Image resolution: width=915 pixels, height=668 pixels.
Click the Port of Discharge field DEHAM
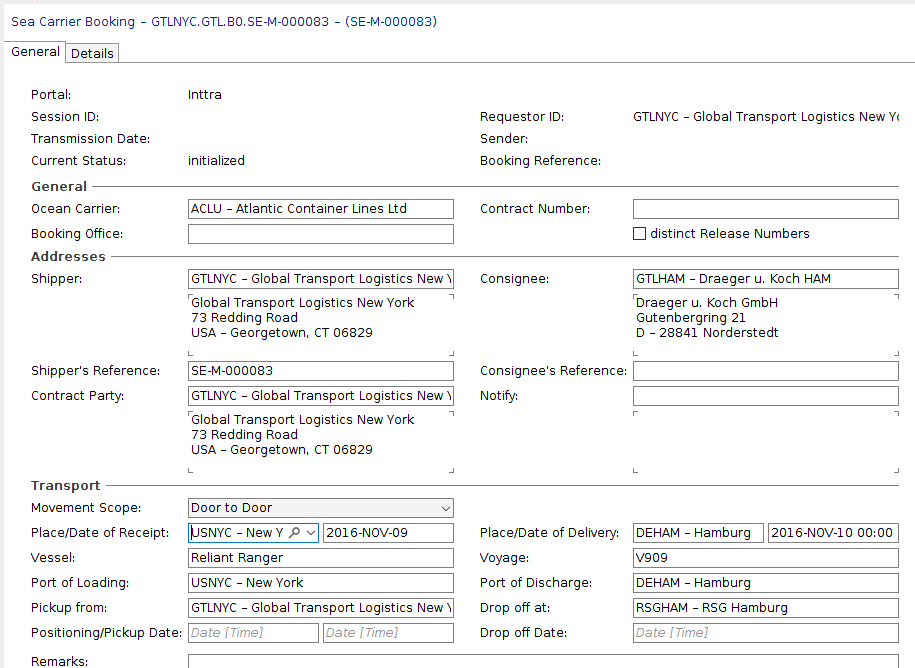[x=765, y=582]
